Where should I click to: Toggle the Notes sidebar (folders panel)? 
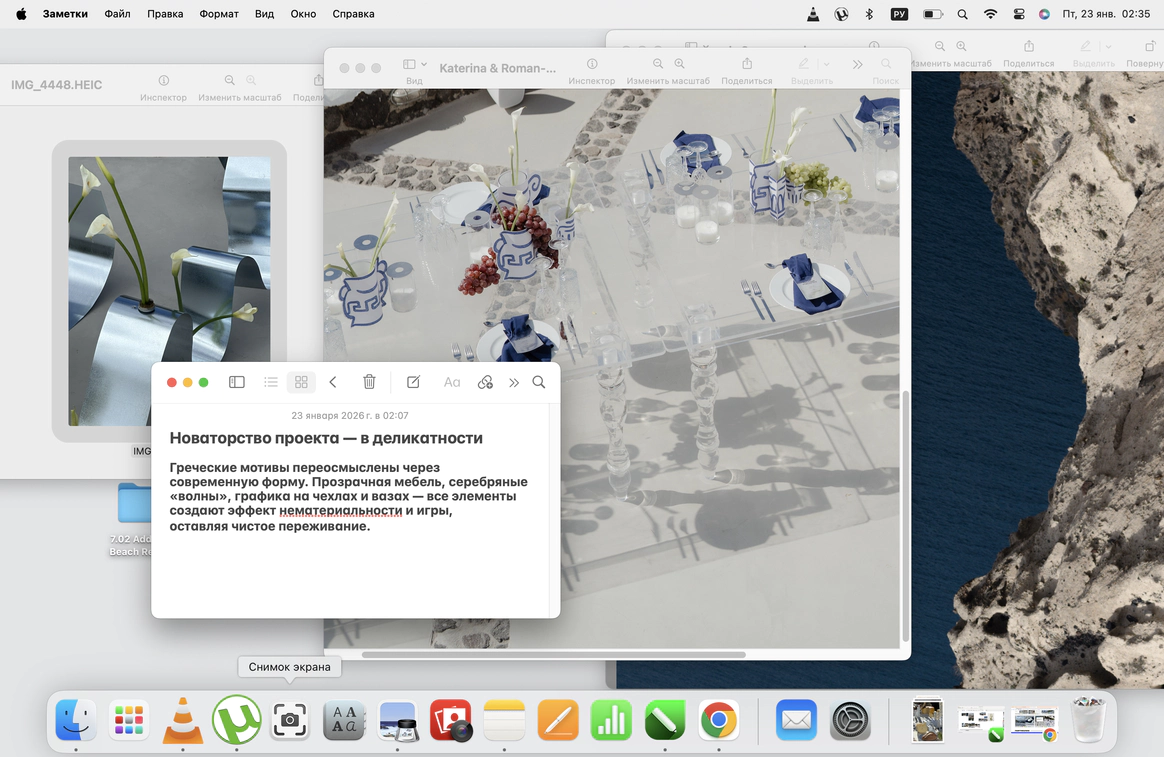click(237, 382)
